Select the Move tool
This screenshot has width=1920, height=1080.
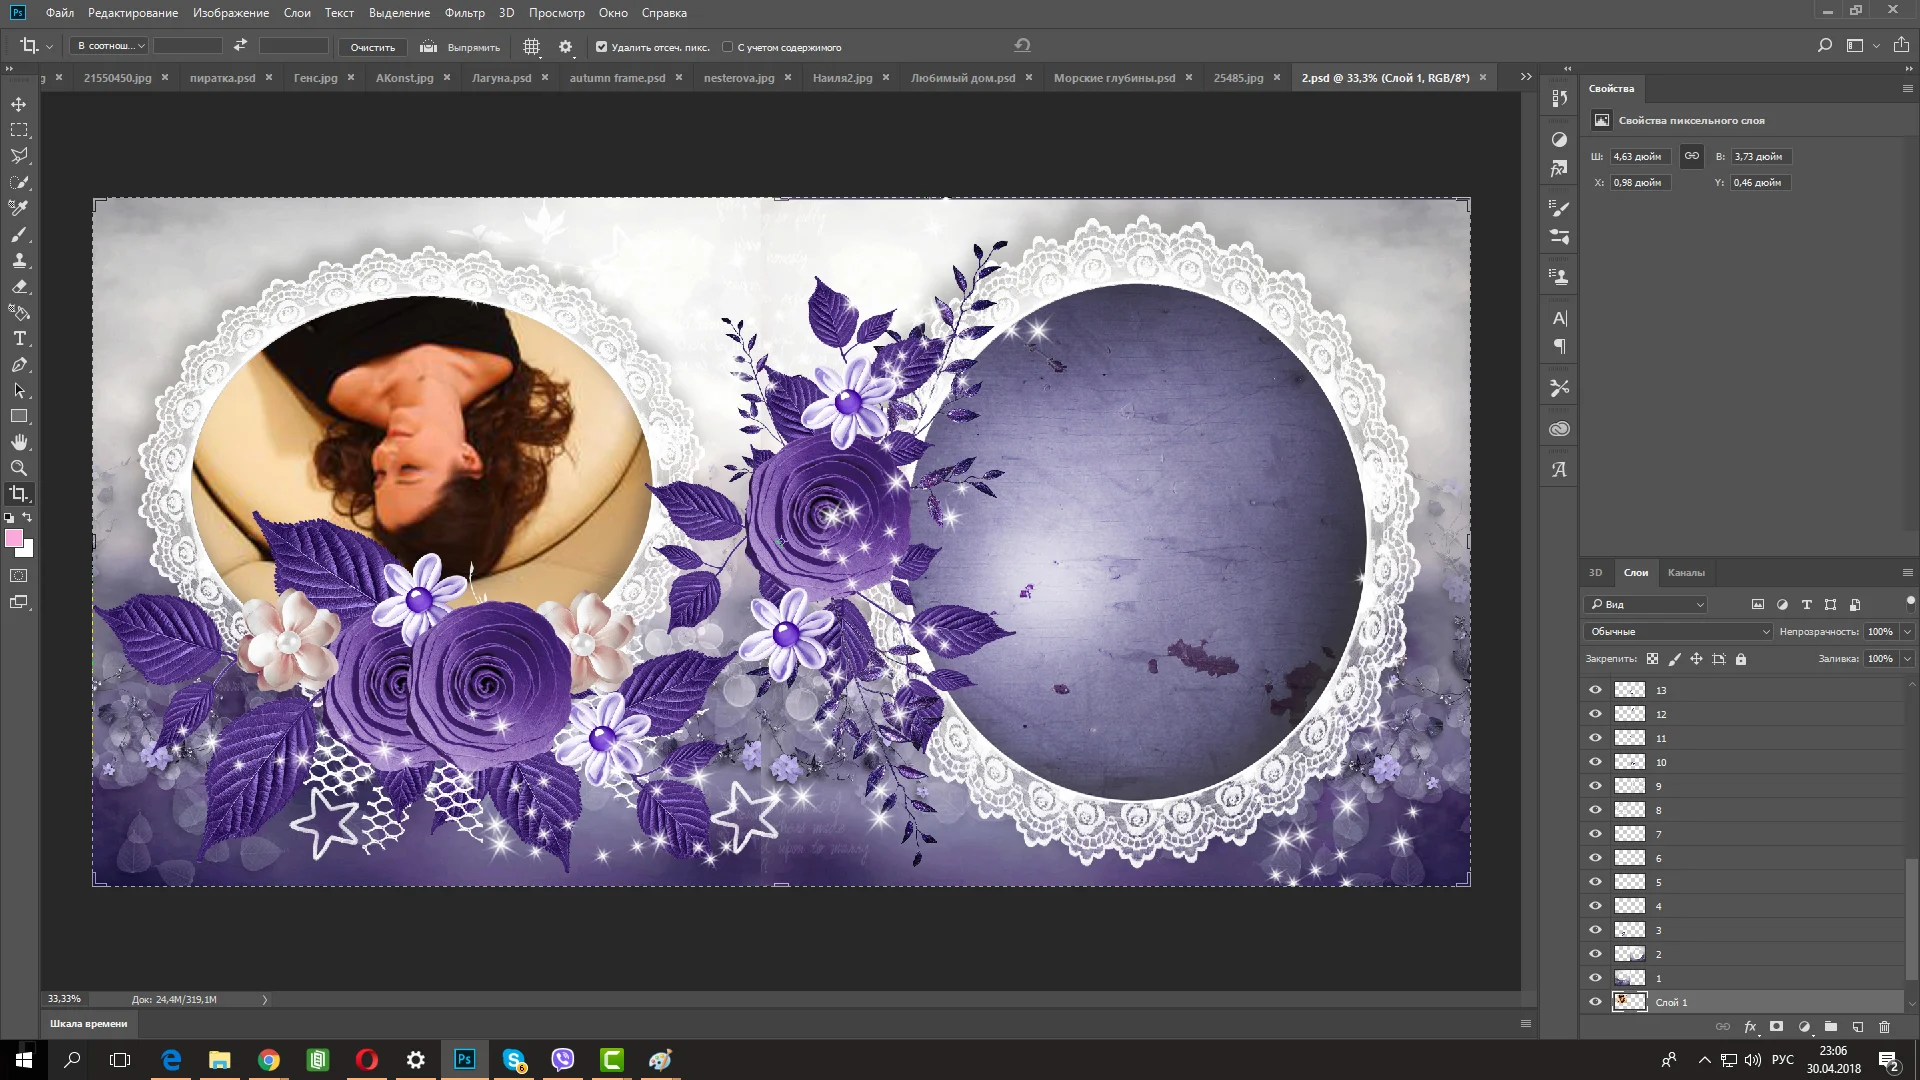coord(19,104)
